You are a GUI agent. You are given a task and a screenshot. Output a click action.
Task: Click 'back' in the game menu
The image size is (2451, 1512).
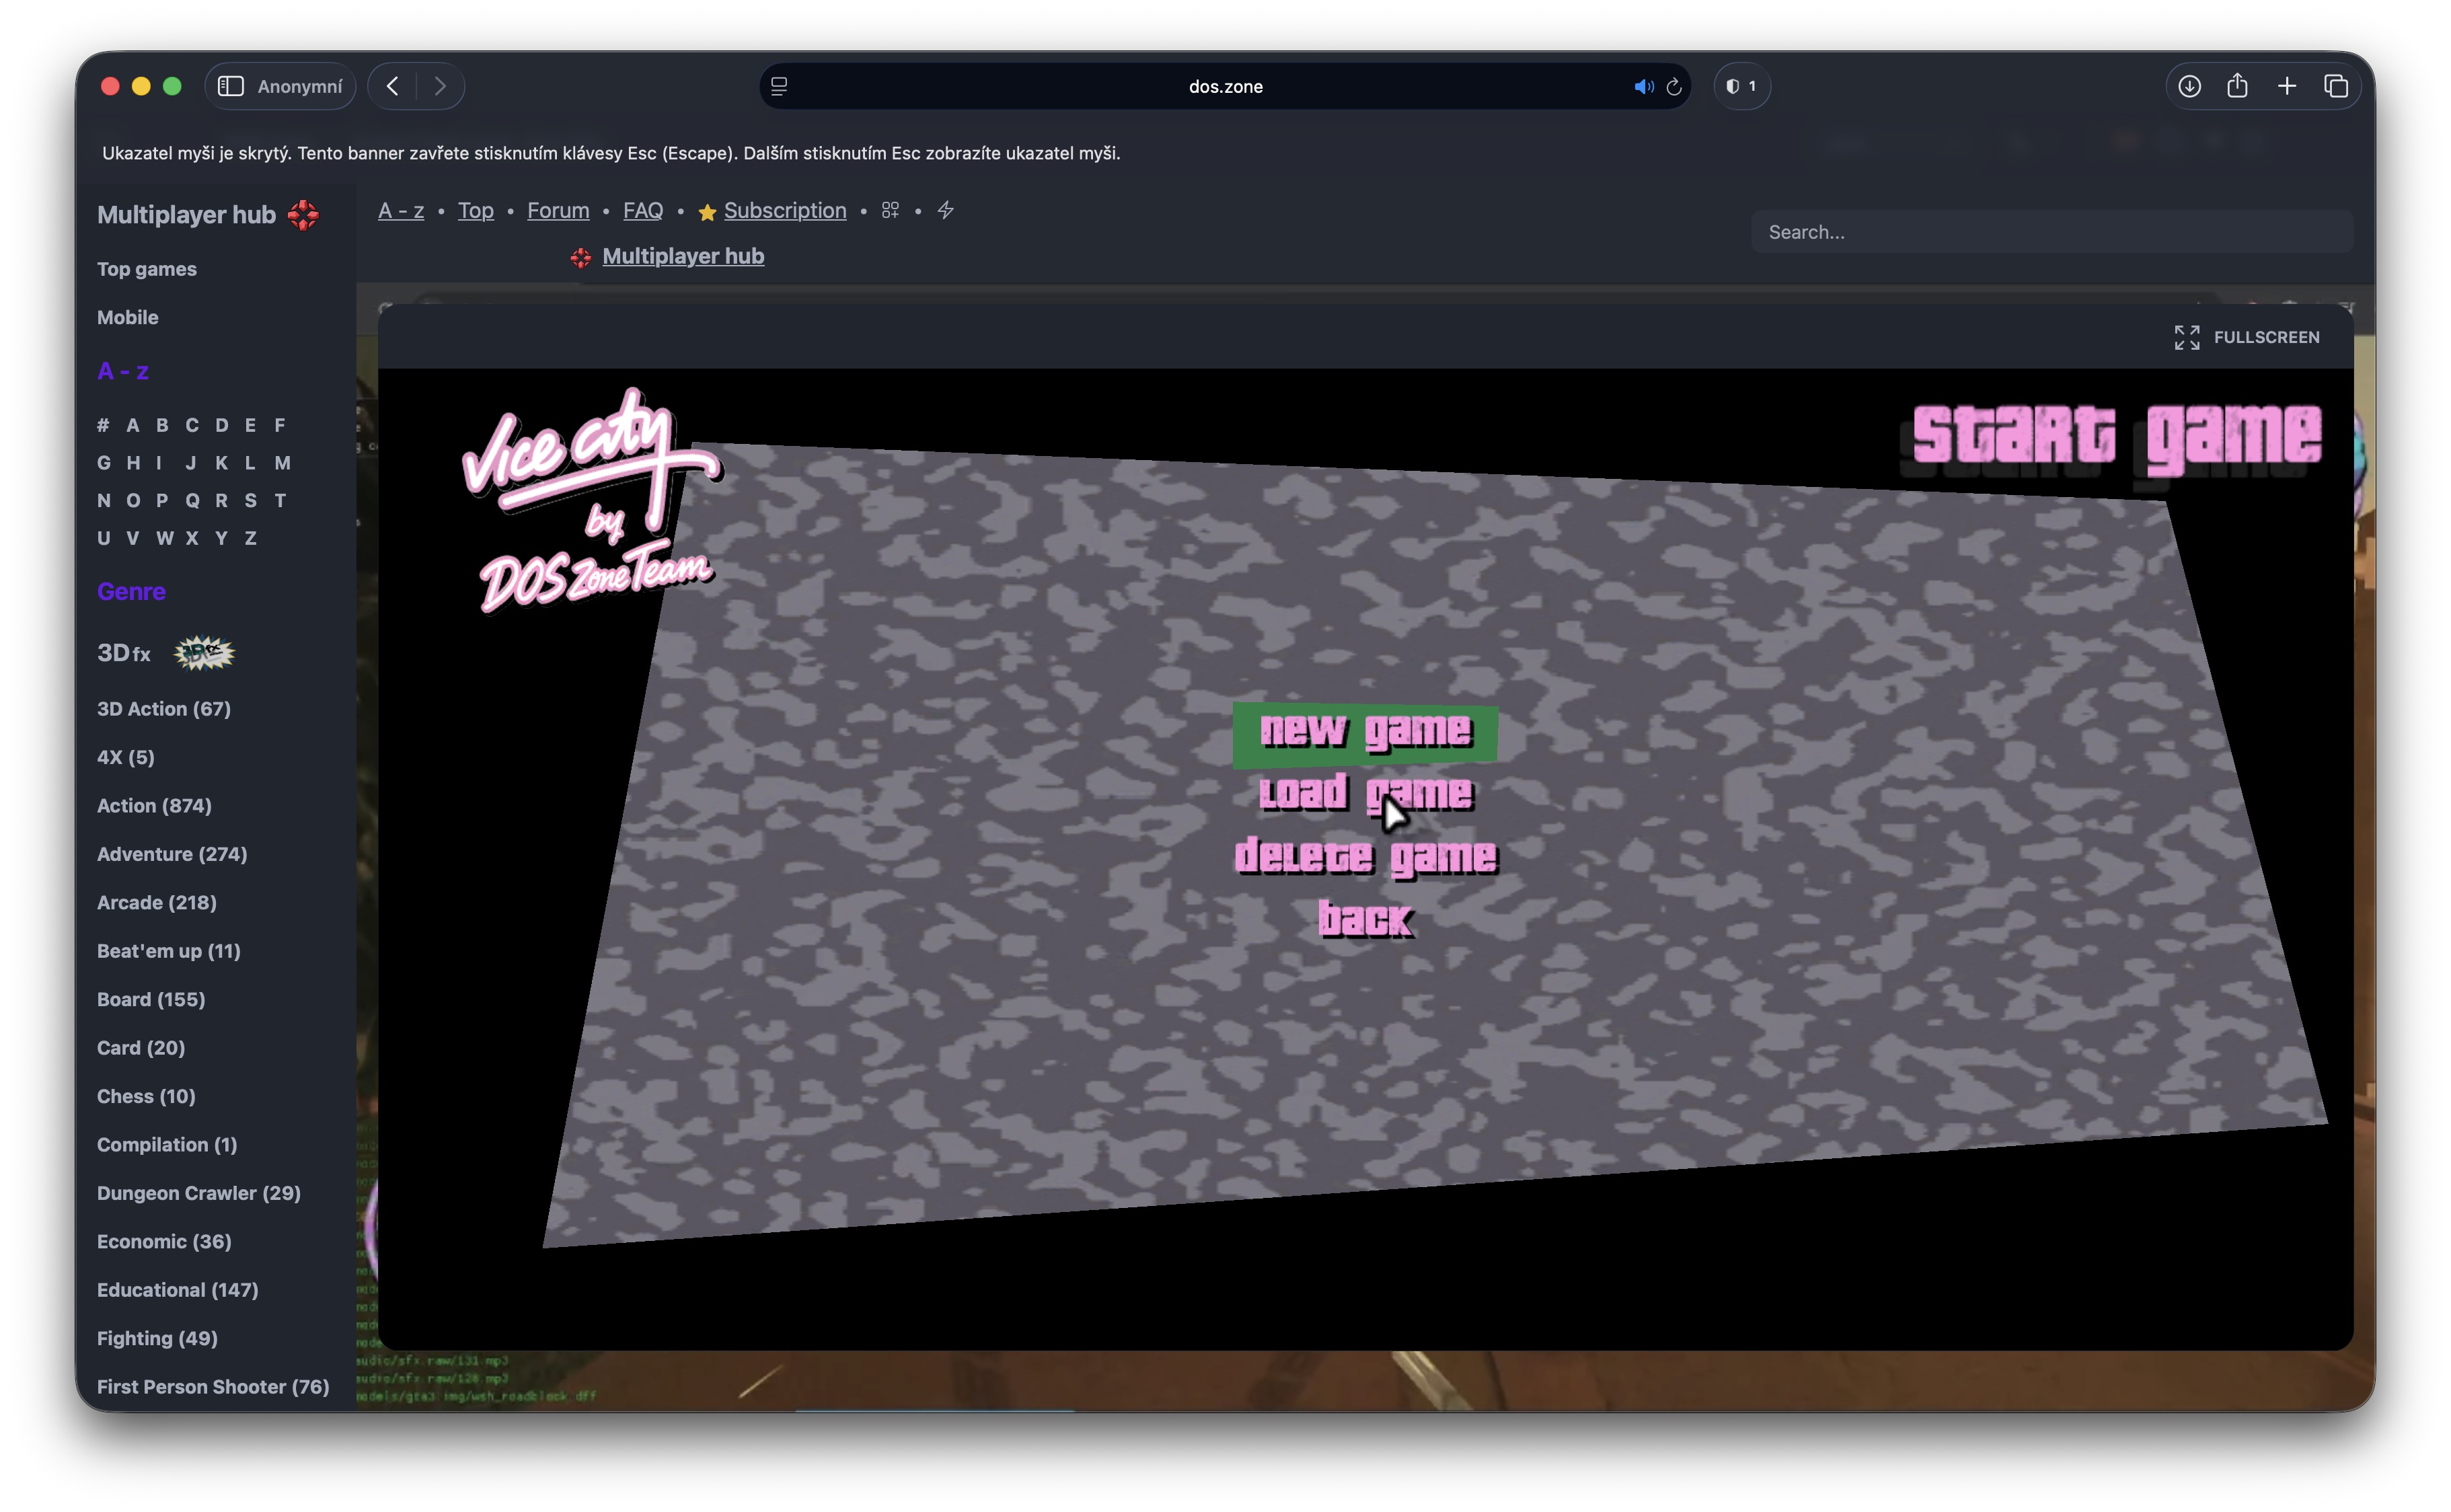tap(1365, 919)
